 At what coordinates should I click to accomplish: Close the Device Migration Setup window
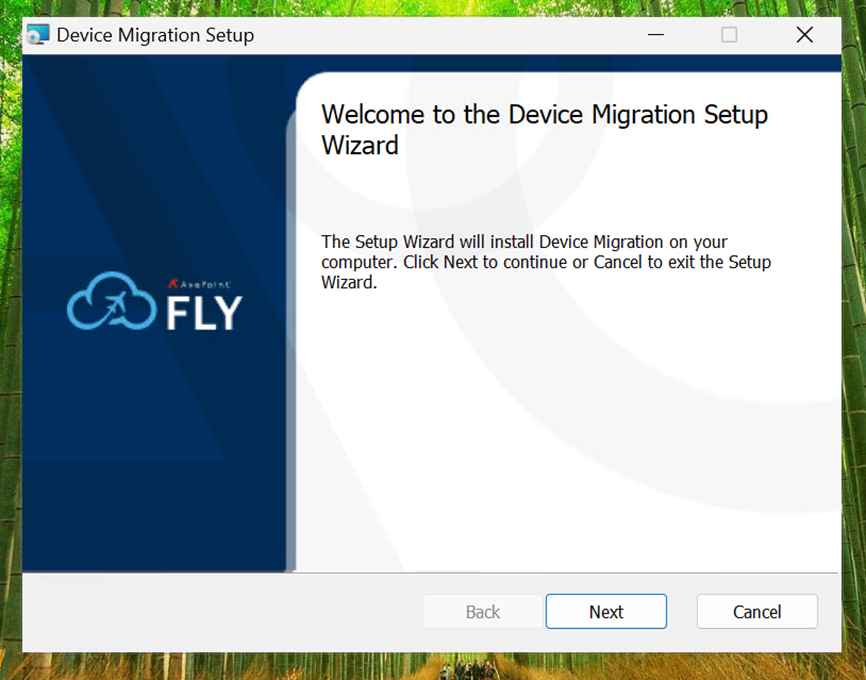(x=805, y=35)
